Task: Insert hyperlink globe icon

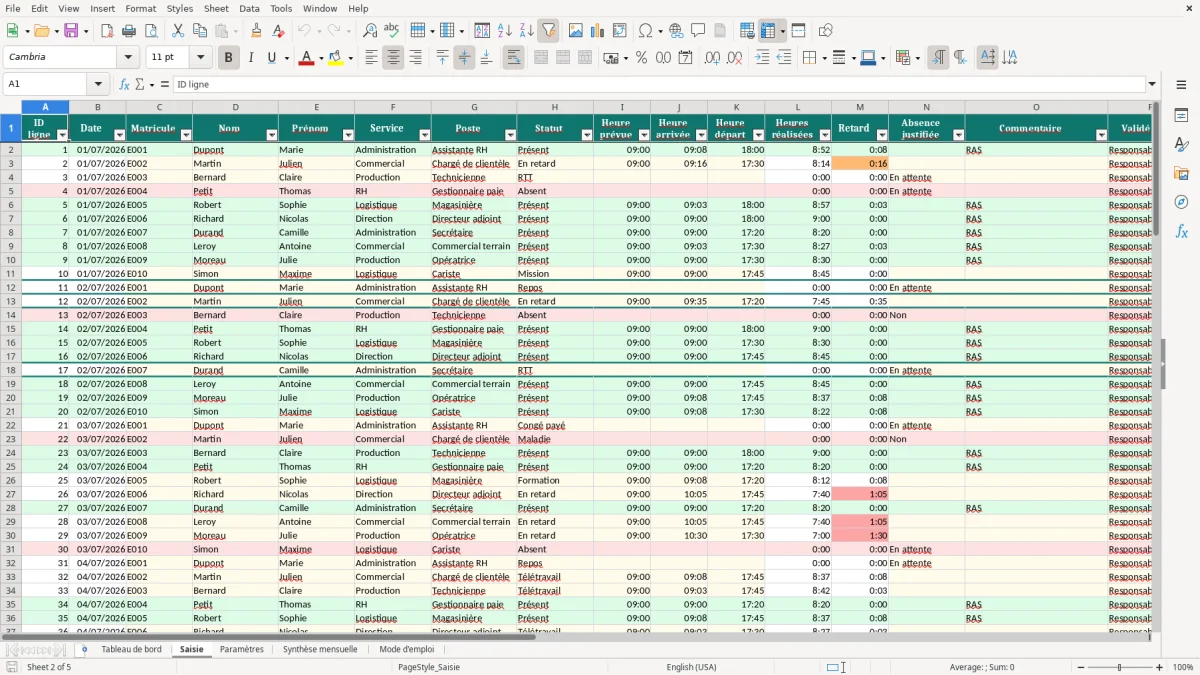Action: [676, 31]
